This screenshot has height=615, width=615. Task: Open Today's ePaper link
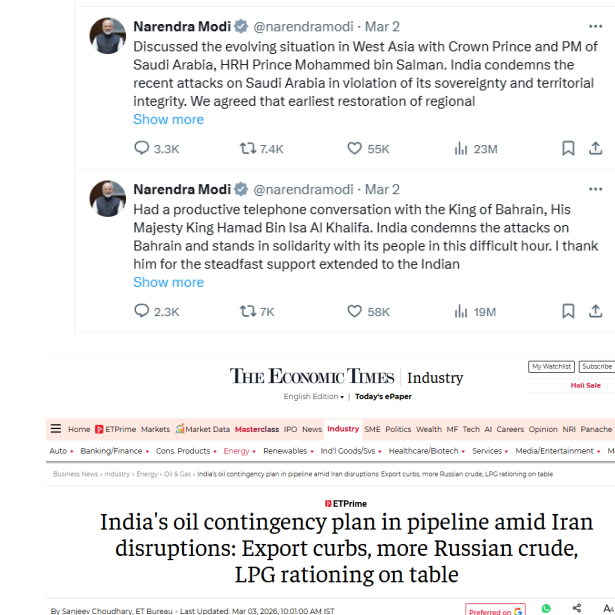[383, 397]
